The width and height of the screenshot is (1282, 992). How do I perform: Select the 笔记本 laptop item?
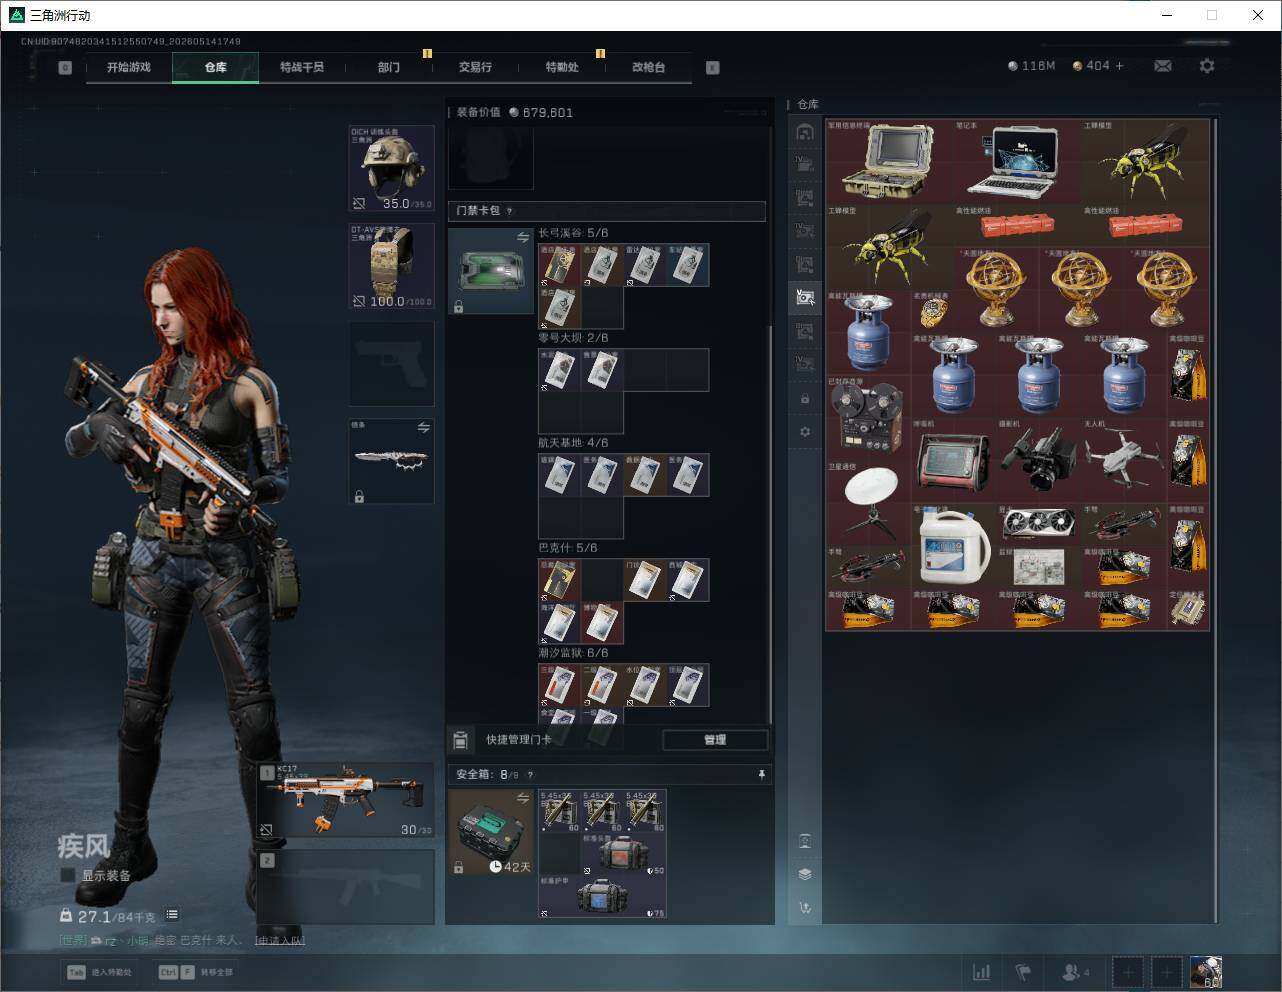(1017, 161)
